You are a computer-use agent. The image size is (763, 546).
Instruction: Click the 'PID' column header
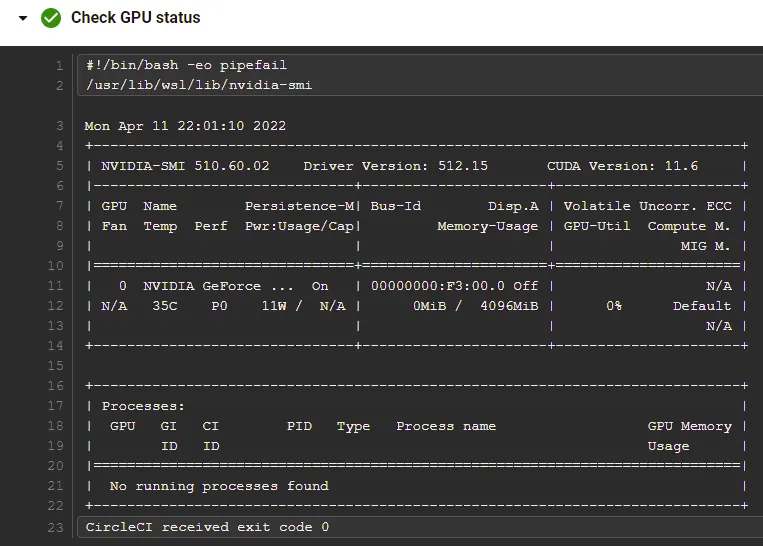tap(299, 426)
